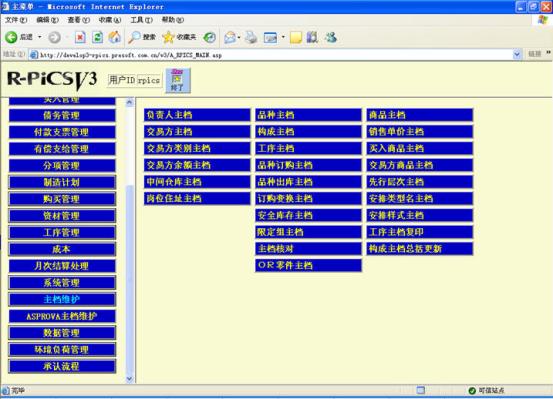Click the trusted sites status icon
The height and width of the screenshot is (399, 553).
coord(472,391)
